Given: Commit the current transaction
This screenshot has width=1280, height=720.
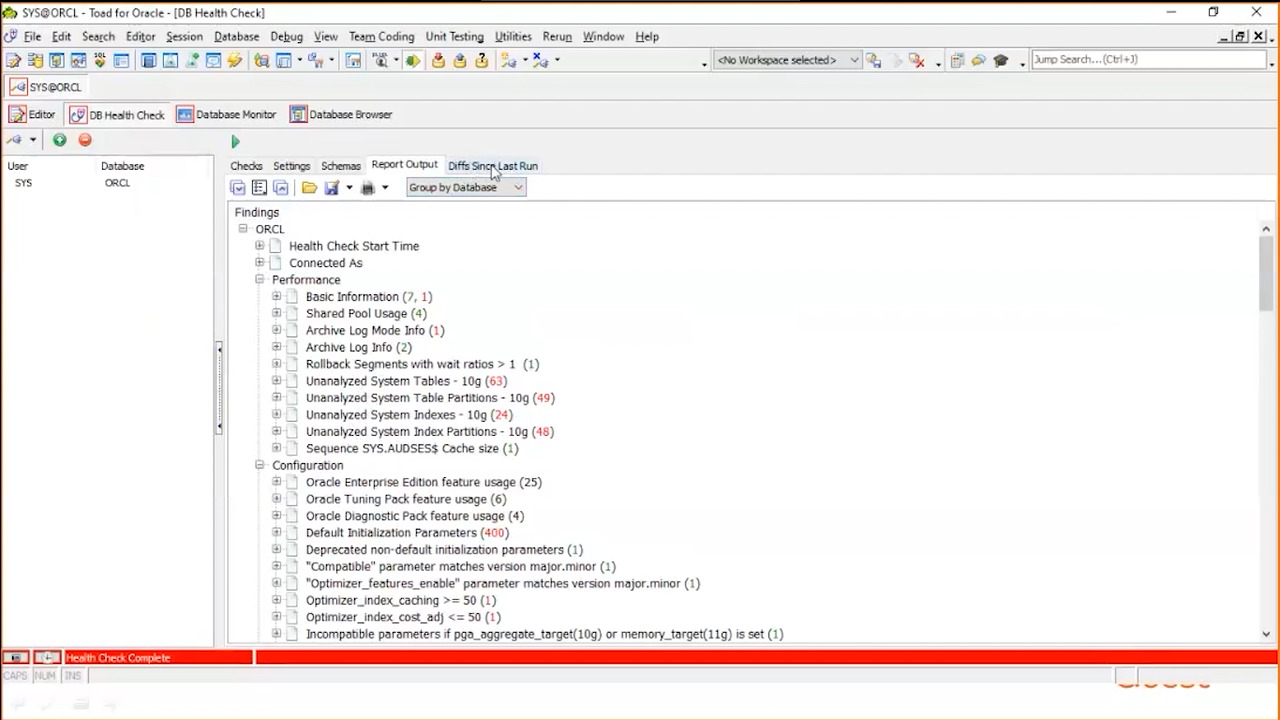Looking at the screenshot, I should coord(438,60).
